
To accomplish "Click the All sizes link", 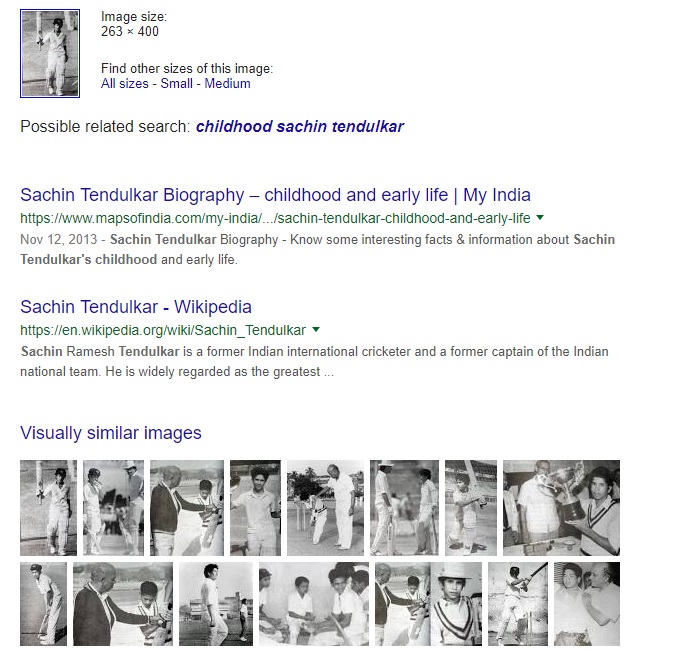I will click(x=125, y=83).
